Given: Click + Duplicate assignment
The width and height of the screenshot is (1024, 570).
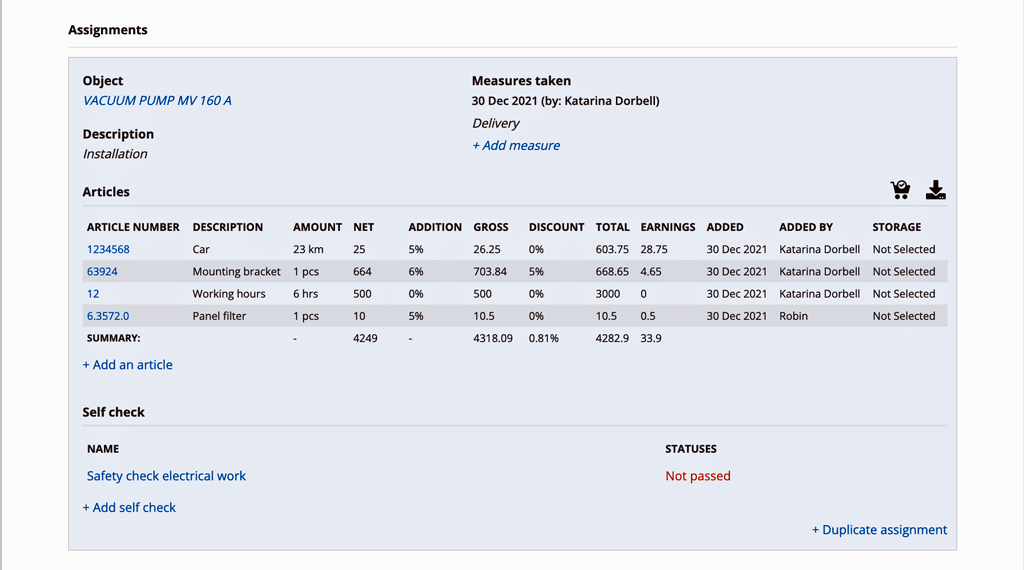Looking at the screenshot, I should pos(879,530).
